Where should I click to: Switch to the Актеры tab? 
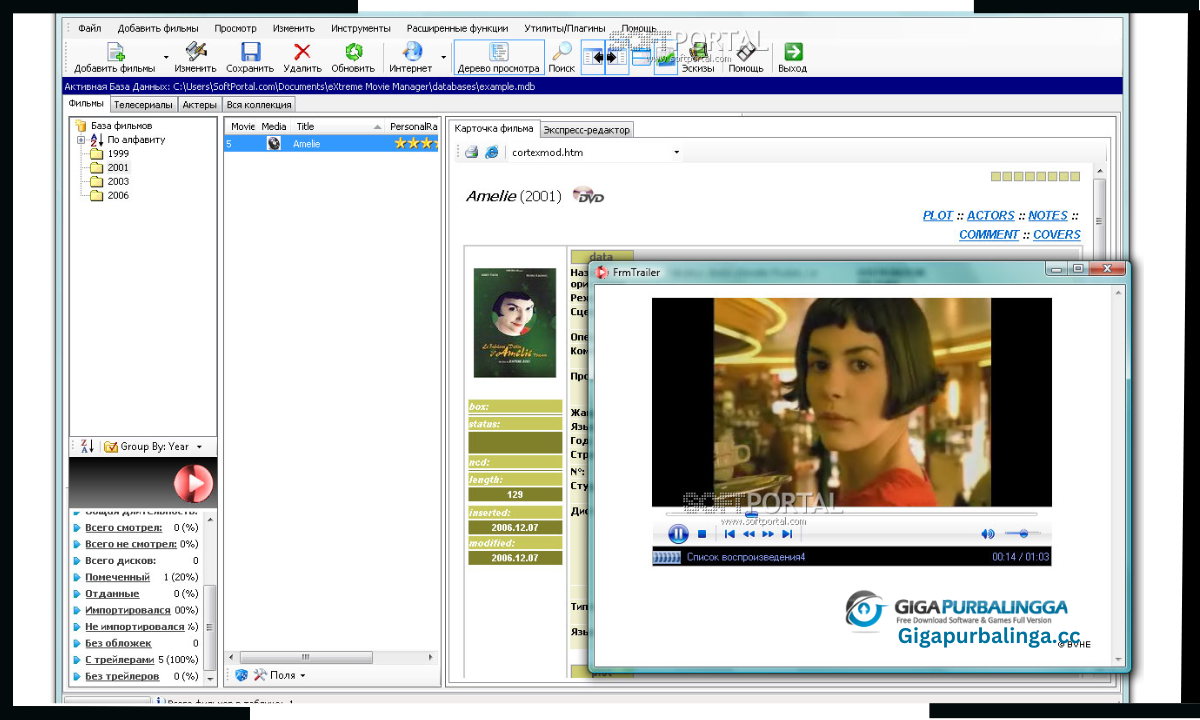coord(199,104)
